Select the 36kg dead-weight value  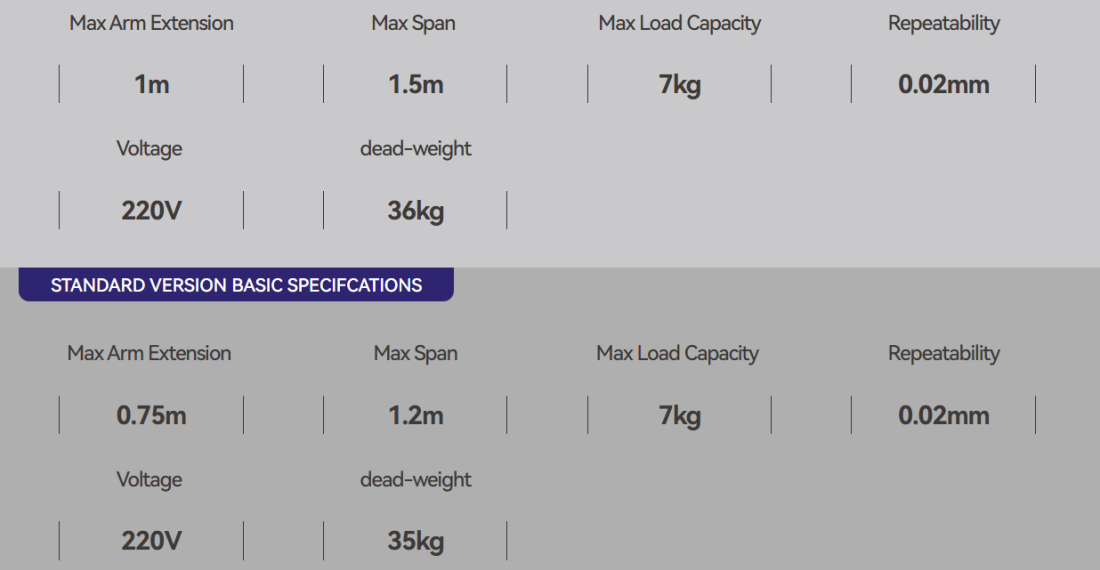click(415, 211)
